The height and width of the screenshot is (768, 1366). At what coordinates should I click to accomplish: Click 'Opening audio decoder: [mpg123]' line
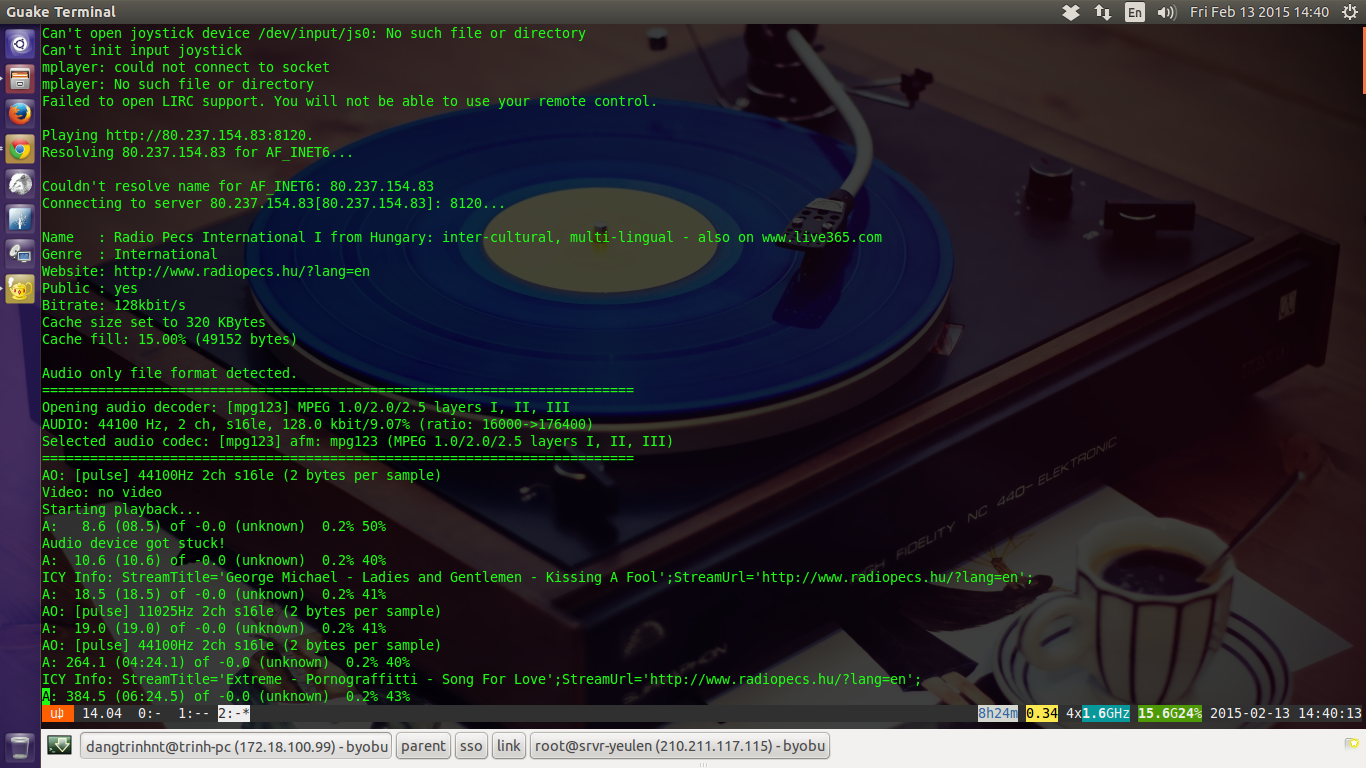tap(306, 407)
